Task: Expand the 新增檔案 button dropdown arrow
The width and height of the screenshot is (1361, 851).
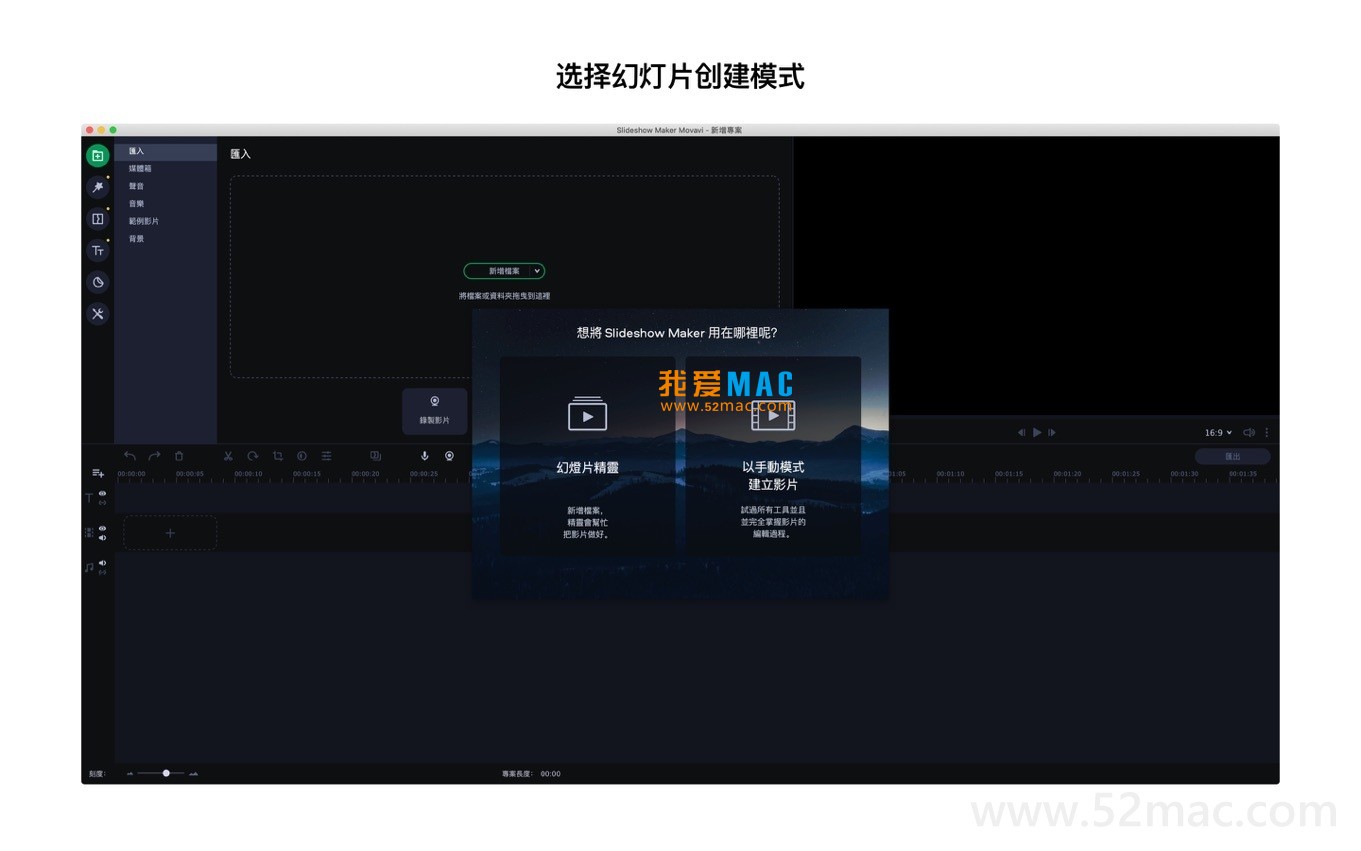Action: (x=537, y=271)
